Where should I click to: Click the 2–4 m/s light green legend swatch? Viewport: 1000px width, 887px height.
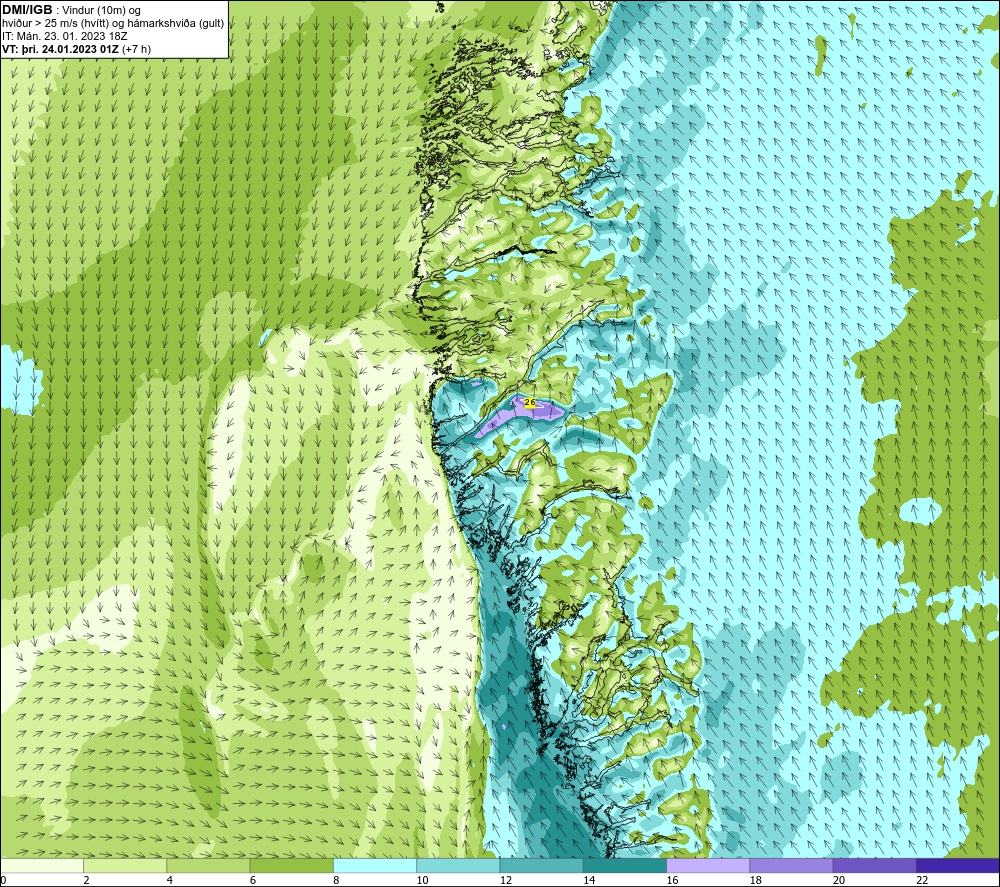pyautogui.click(x=125, y=865)
